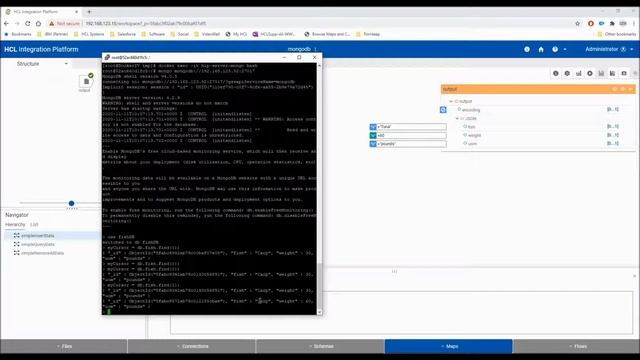Select simpleRemoveAllData map in Navigator

(42, 253)
